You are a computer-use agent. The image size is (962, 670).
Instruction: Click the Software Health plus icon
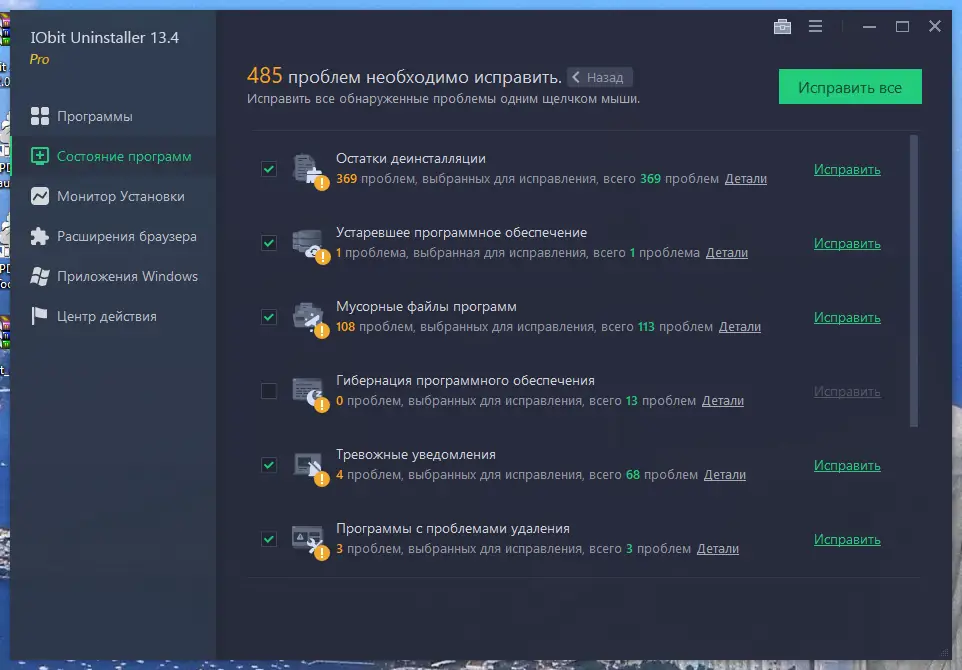coord(40,156)
